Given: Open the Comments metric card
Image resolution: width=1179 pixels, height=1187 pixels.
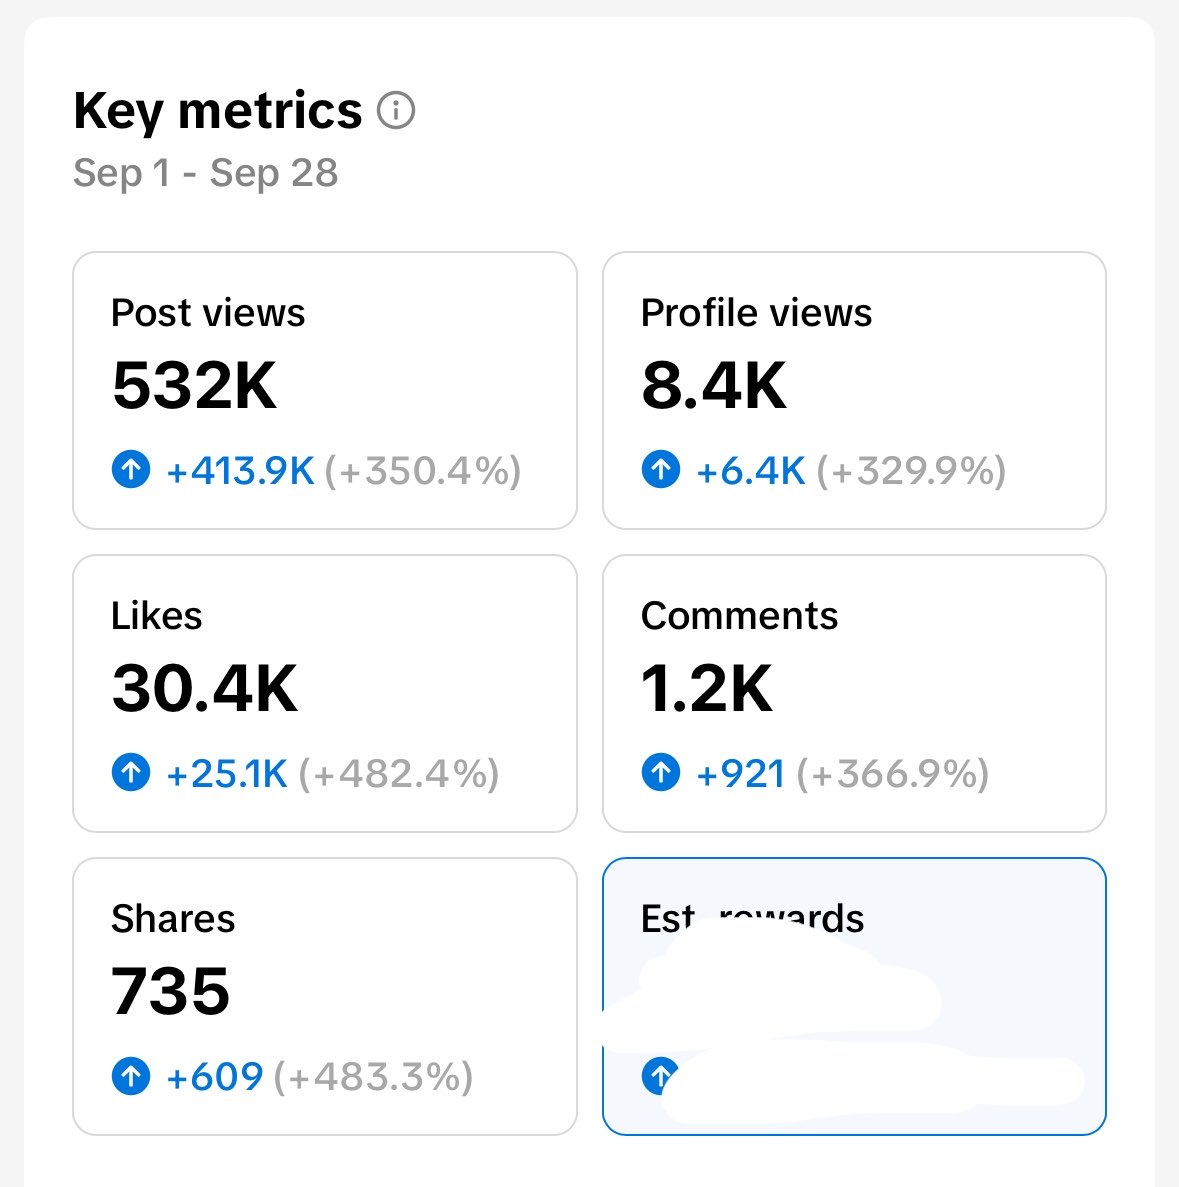Looking at the screenshot, I should point(854,693).
